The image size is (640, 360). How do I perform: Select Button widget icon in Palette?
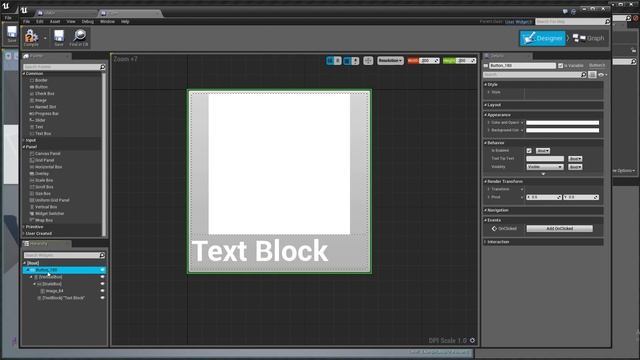click(32, 87)
